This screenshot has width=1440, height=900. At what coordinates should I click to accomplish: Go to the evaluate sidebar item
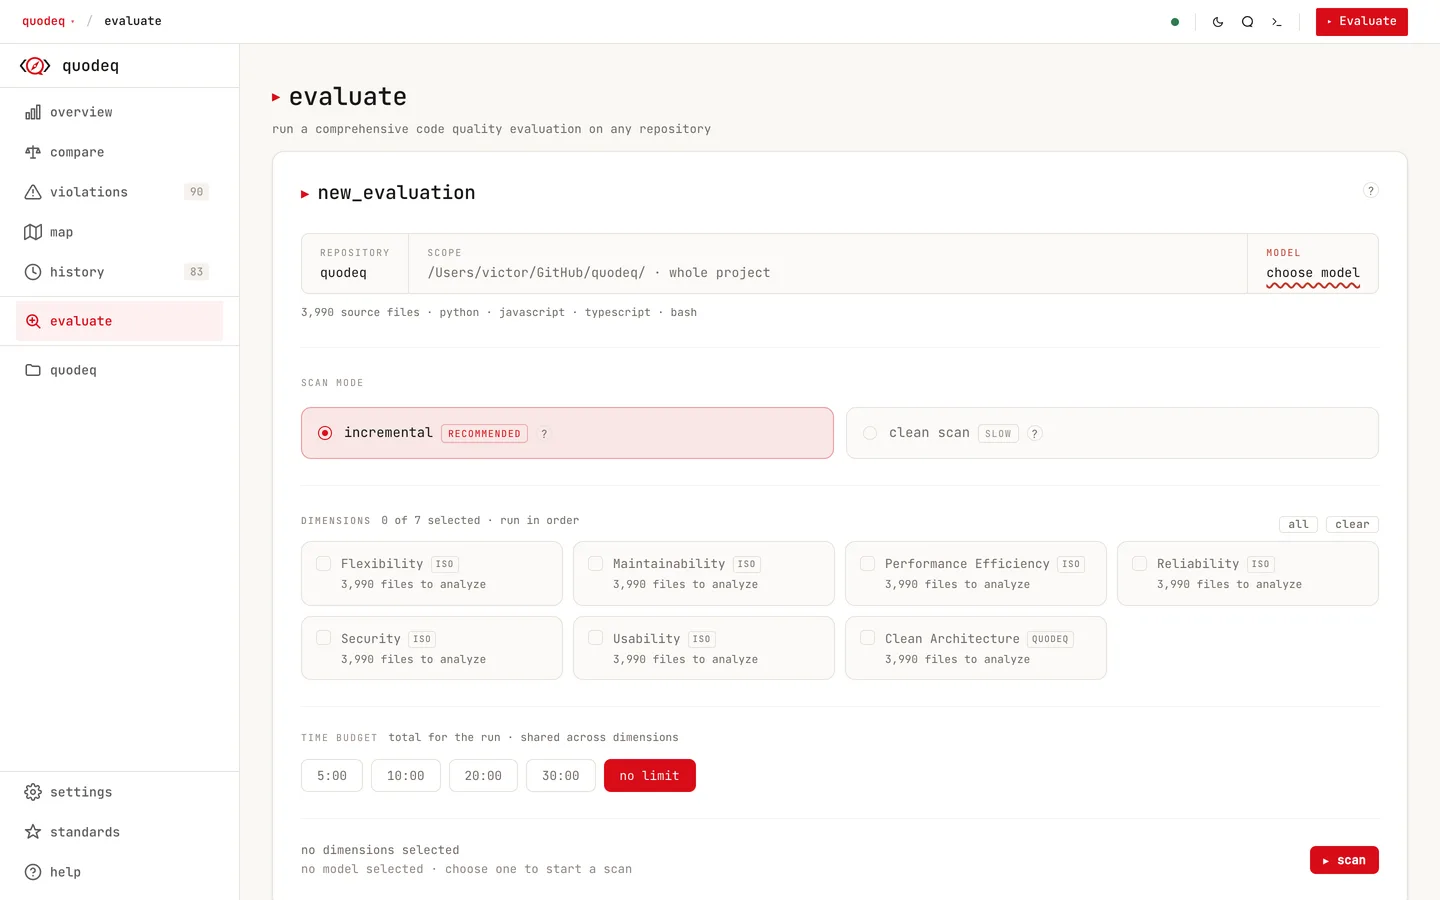pyautogui.click(x=120, y=321)
